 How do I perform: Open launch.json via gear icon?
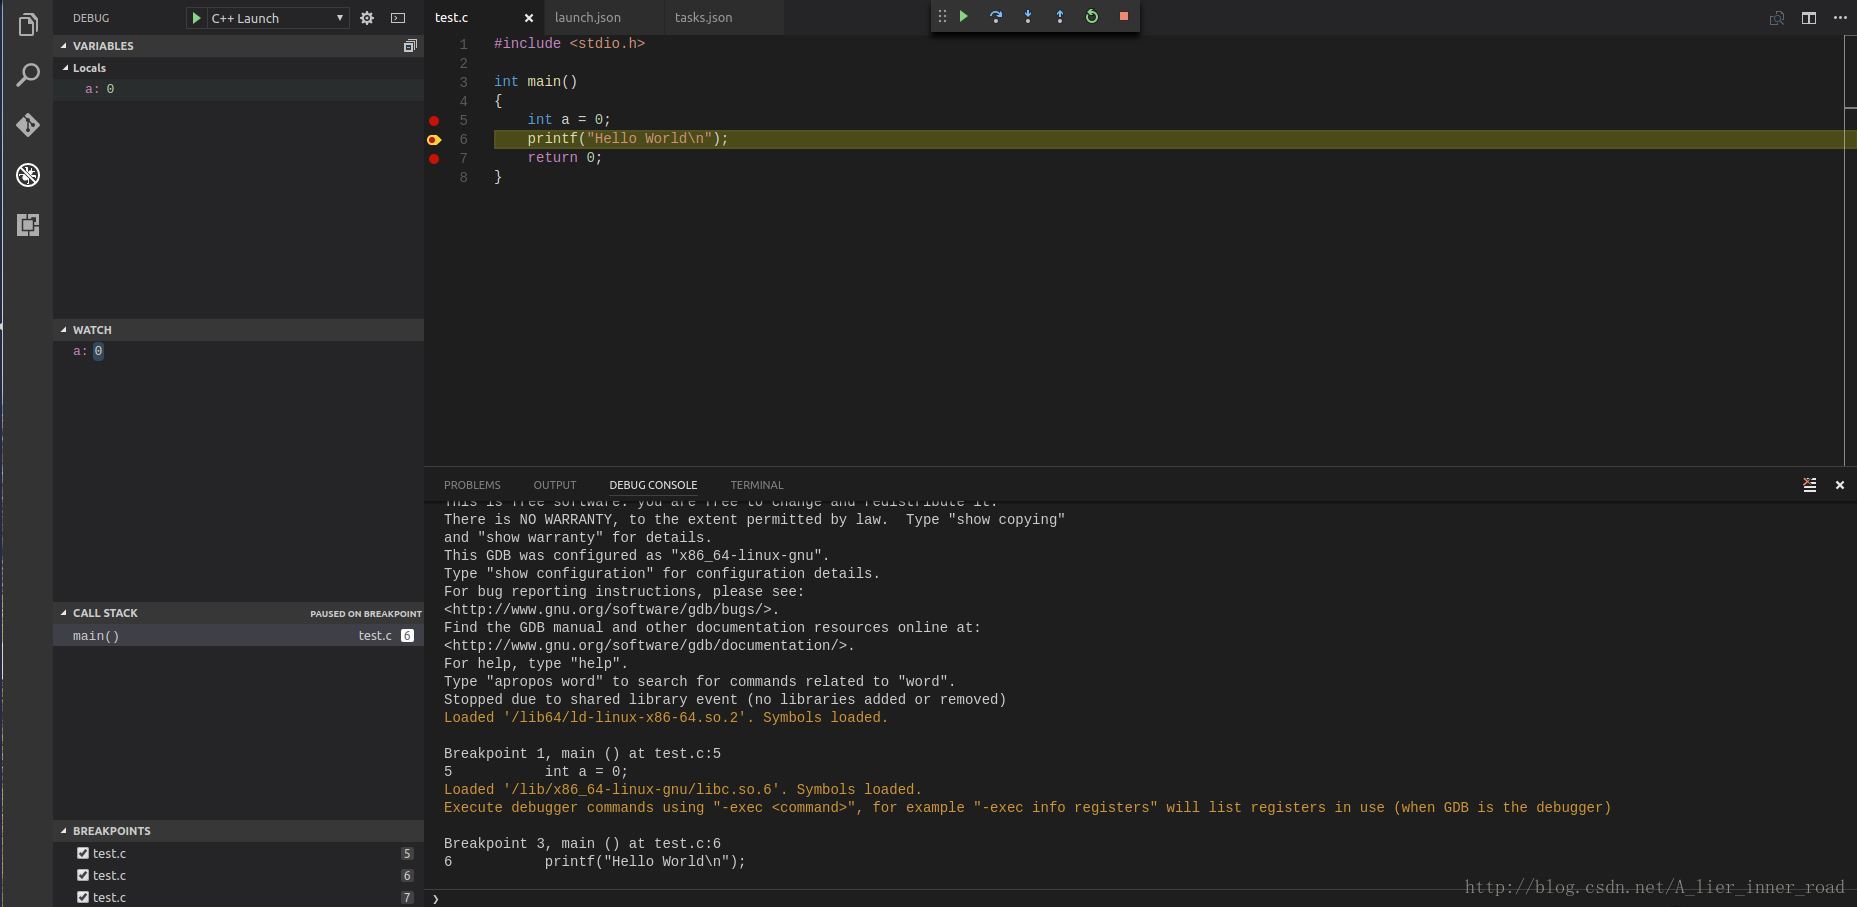pos(367,18)
